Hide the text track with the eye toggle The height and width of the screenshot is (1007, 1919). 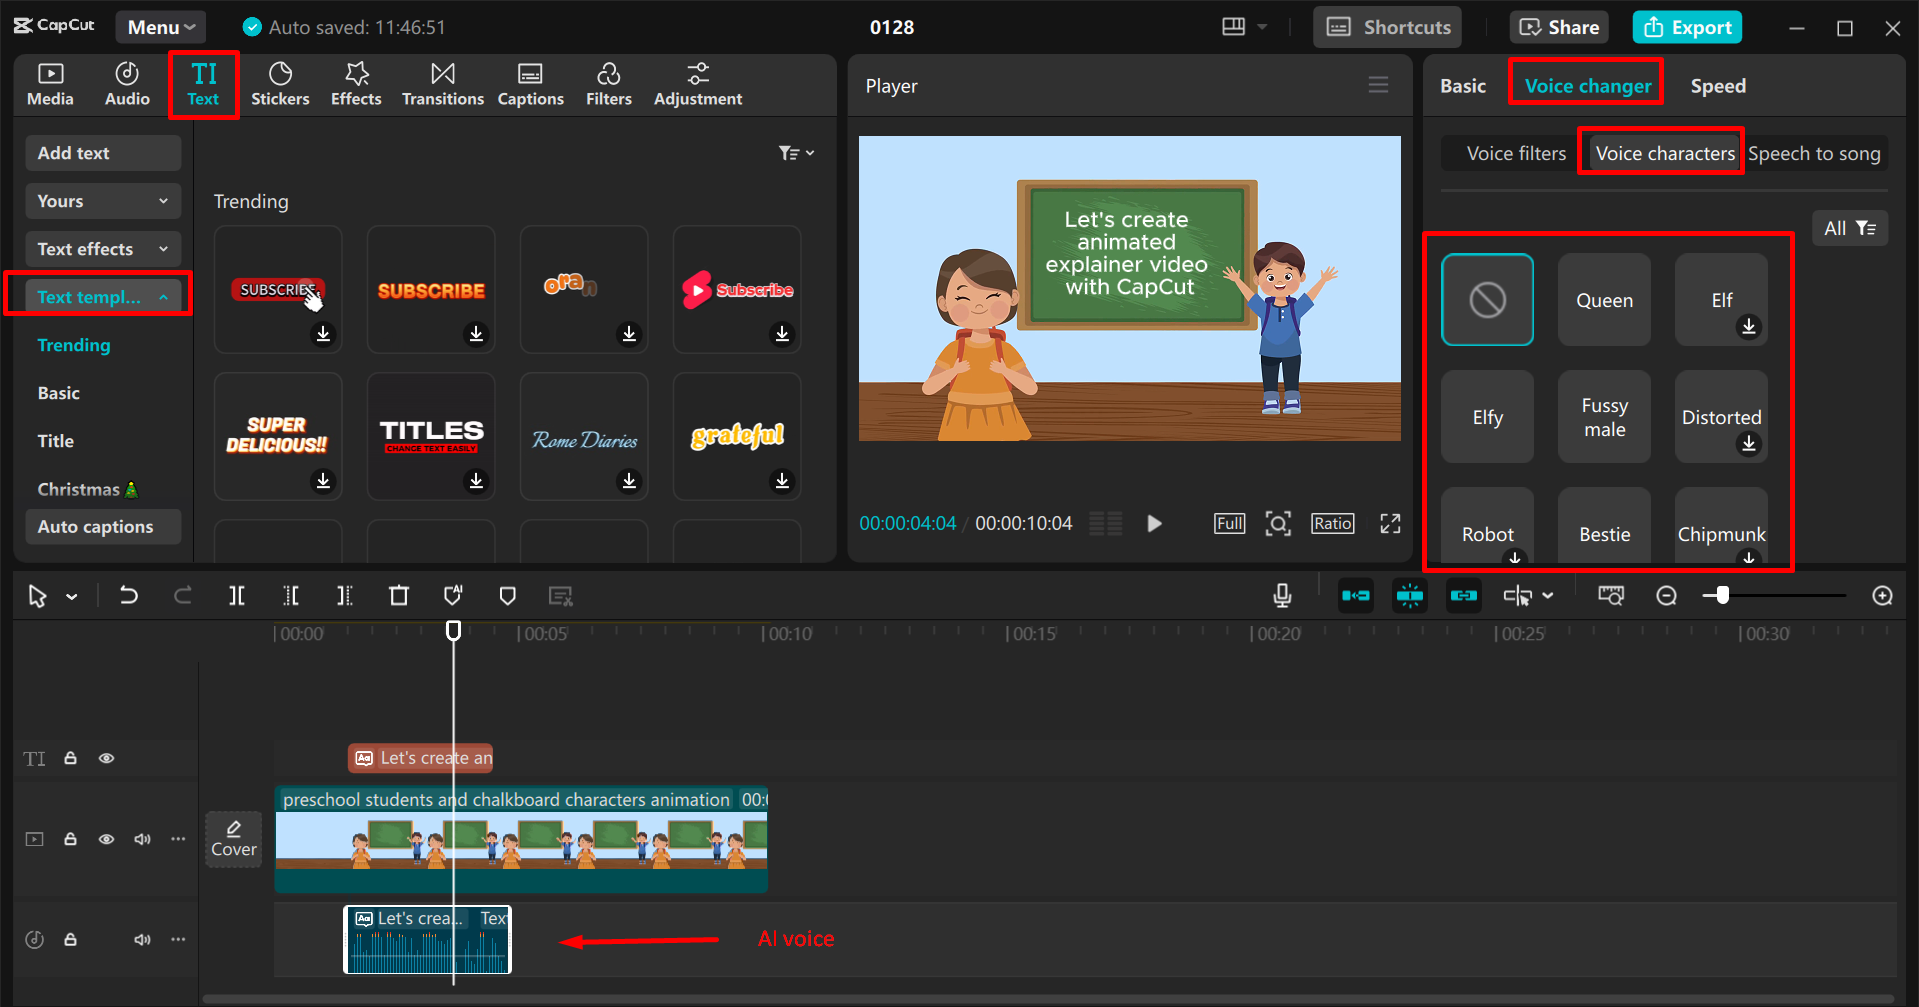coord(106,758)
